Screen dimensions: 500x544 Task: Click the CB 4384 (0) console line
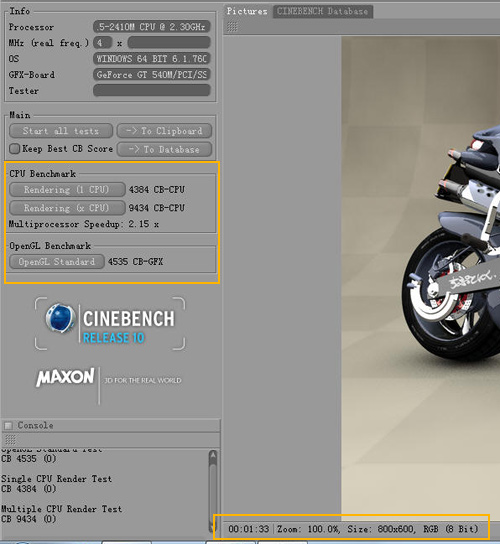[28, 489]
